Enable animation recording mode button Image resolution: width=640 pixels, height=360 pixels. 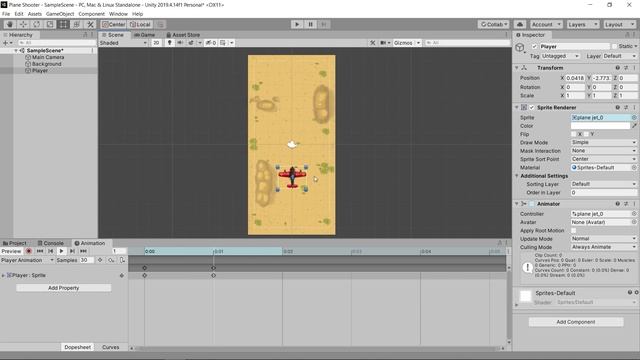(29, 251)
